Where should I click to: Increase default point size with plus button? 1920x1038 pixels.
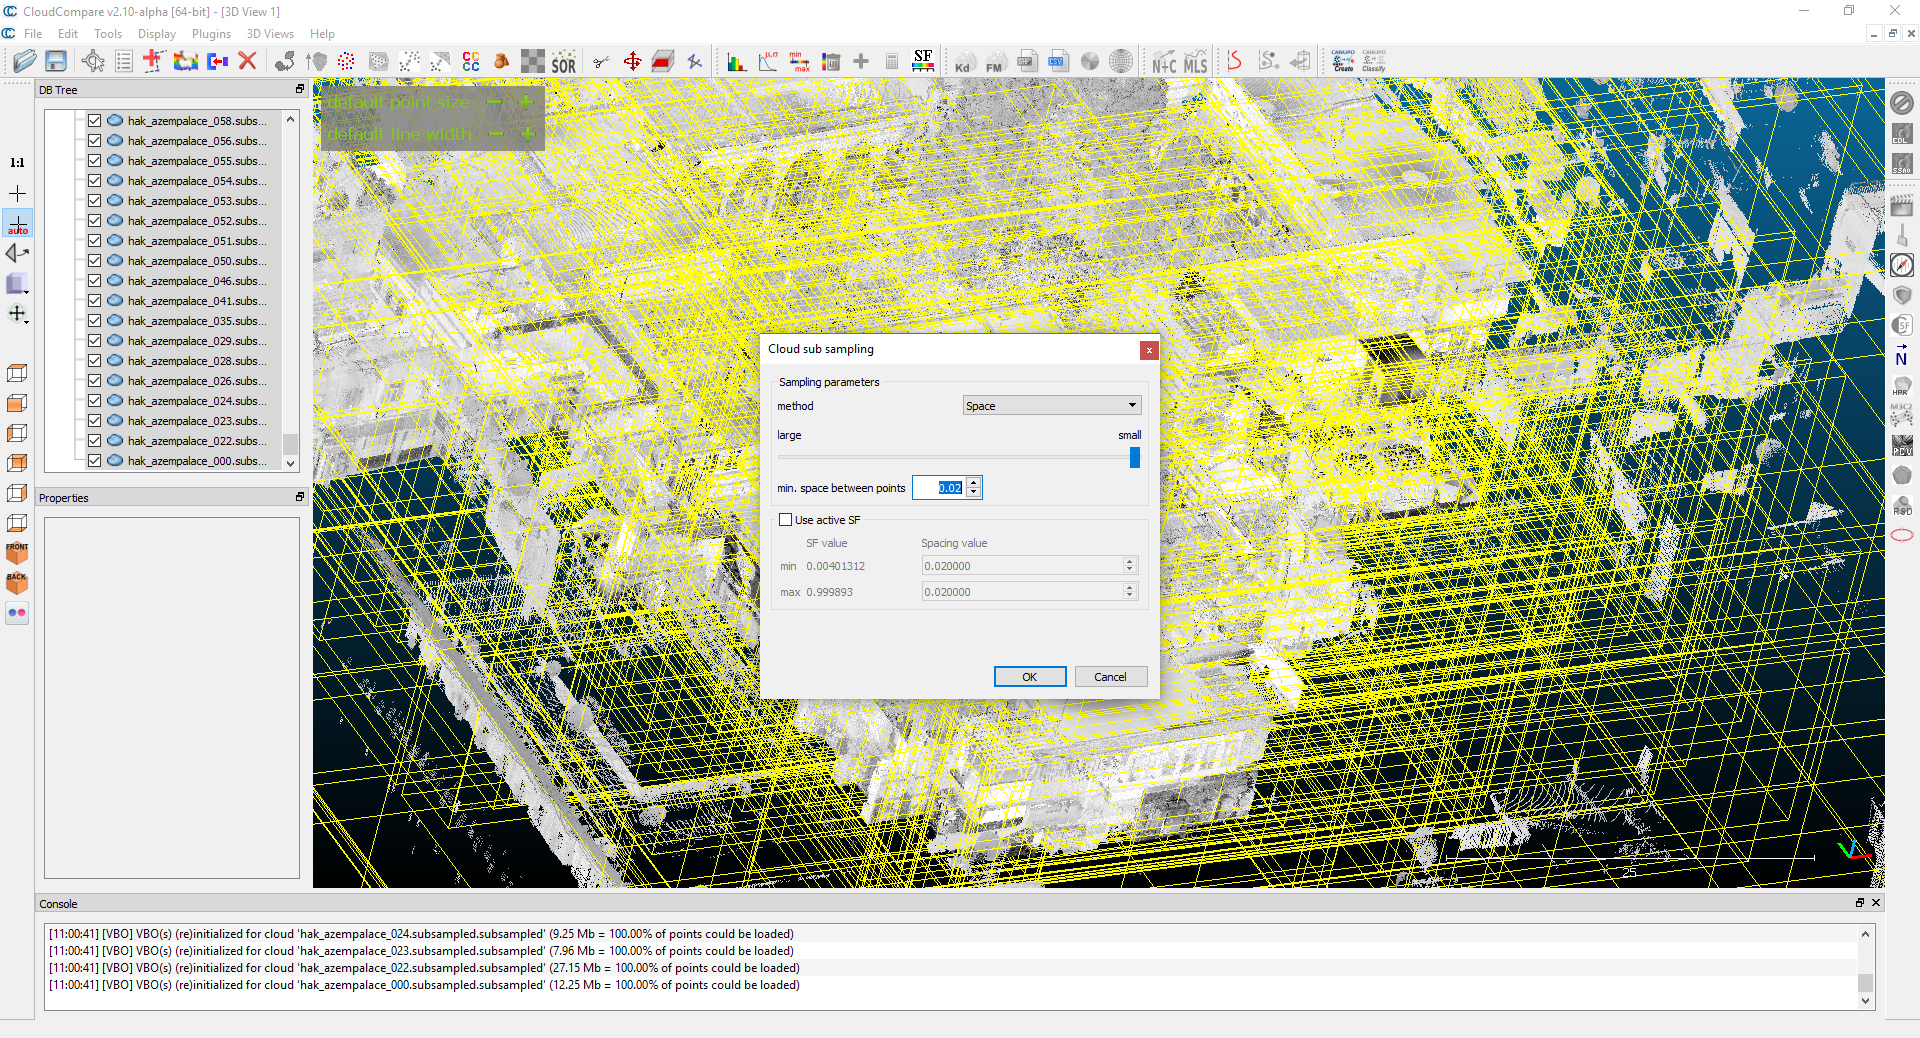coord(526,102)
